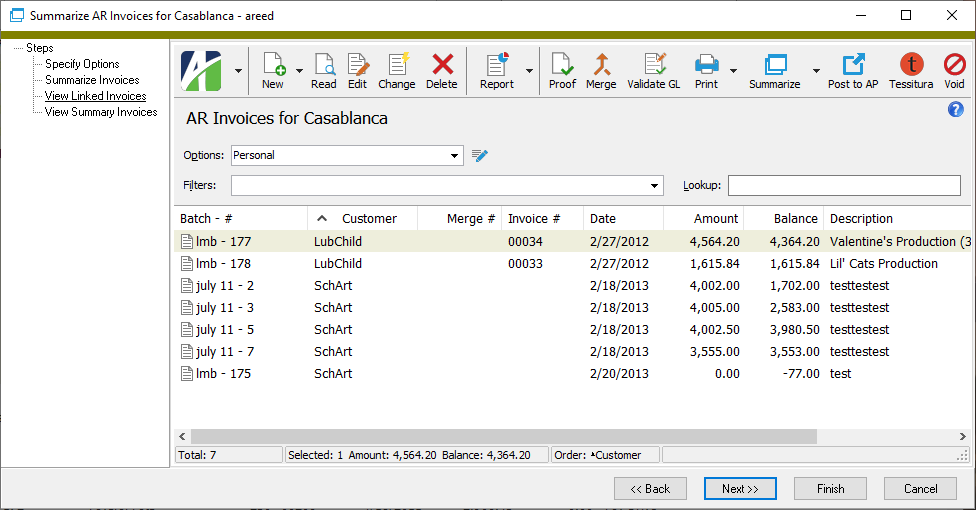The height and width of the screenshot is (510, 976).
Task: Sort by Date column header
Action: (623, 219)
